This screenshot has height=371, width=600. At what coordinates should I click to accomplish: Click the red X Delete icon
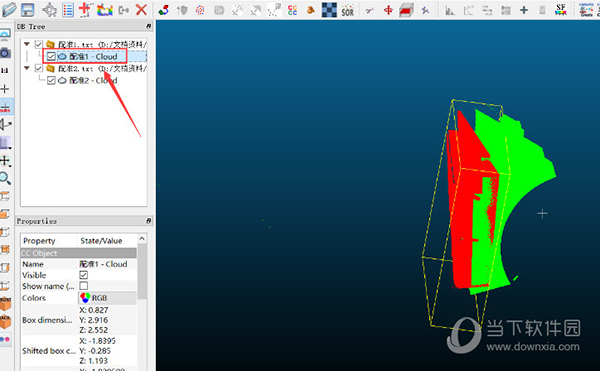pos(142,10)
